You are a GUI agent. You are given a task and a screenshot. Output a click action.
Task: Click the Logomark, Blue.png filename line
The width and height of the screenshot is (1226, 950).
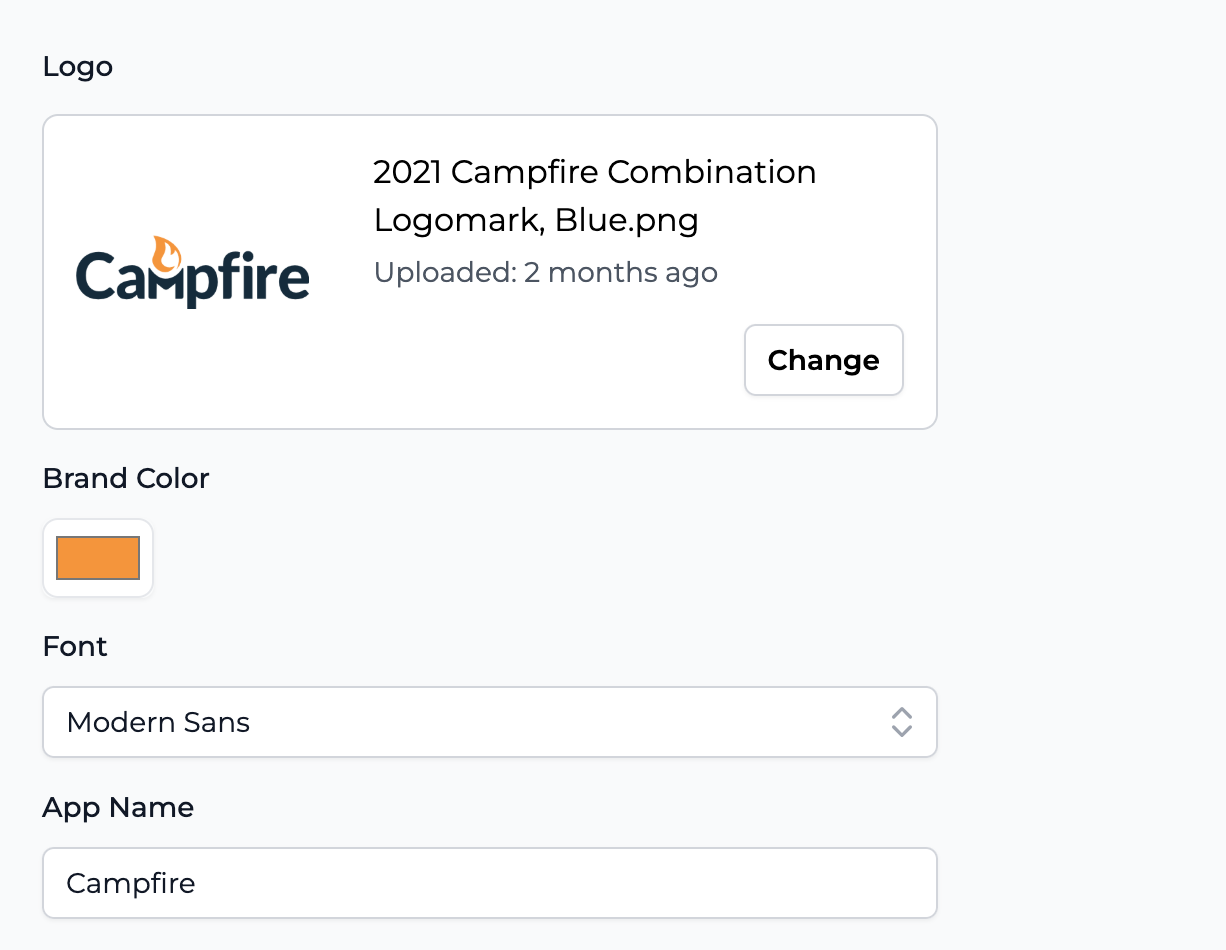tap(536, 220)
